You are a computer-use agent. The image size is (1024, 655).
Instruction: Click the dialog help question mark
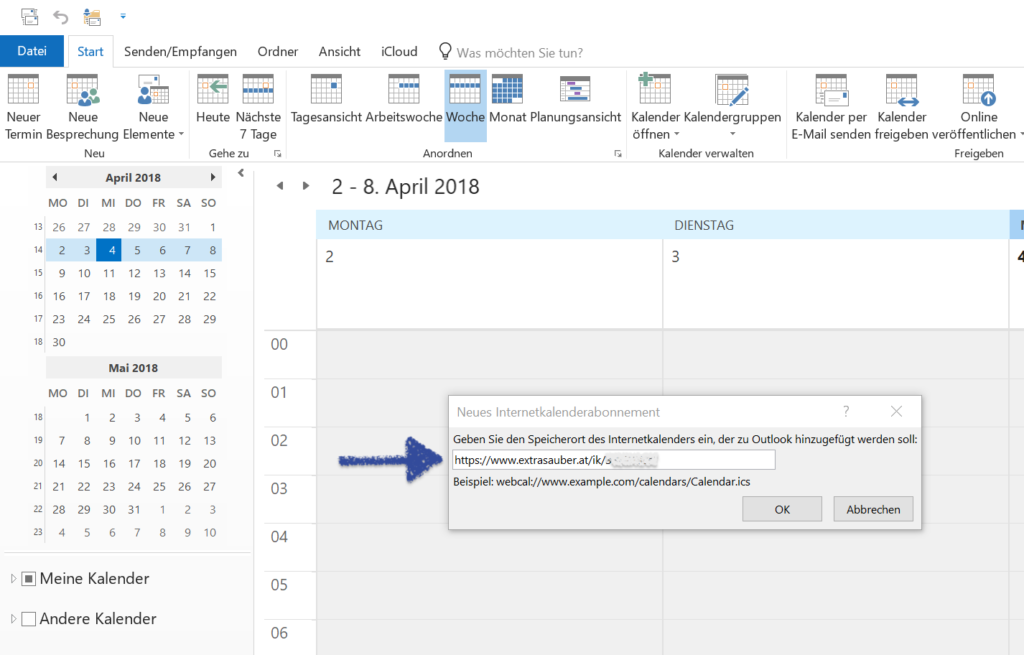click(x=846, y=411)
